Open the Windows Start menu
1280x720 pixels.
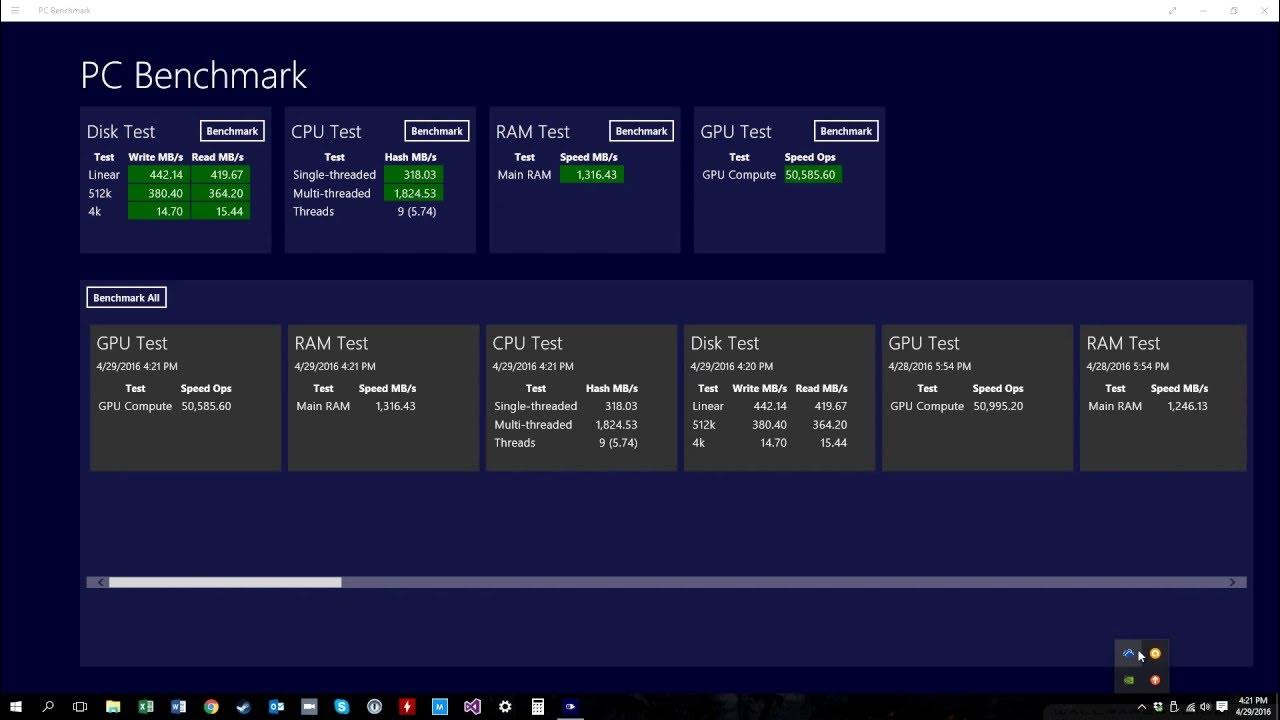(x=15, y=707)
